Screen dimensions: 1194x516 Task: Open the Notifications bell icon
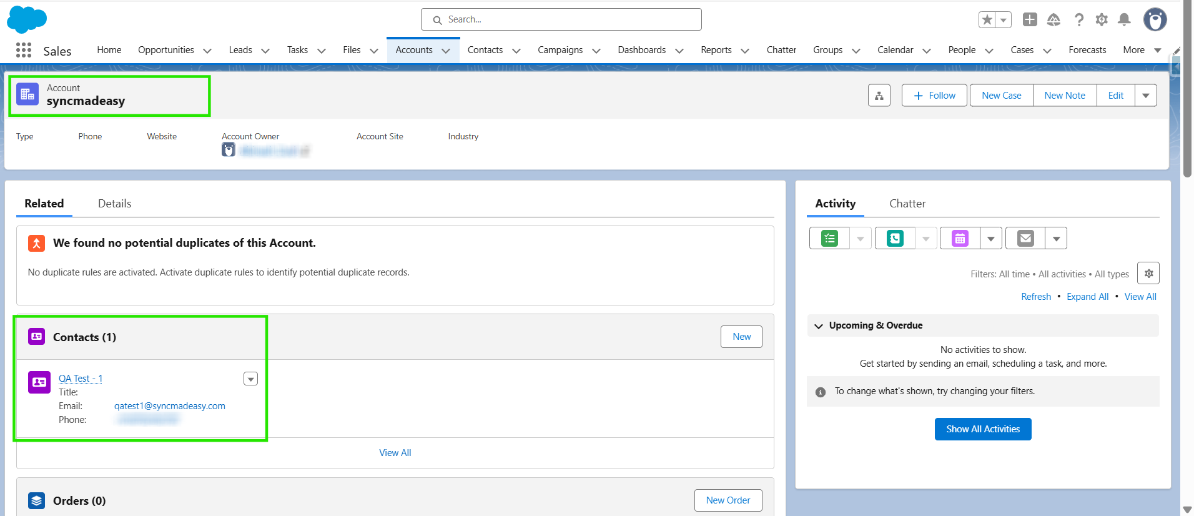1124,20
